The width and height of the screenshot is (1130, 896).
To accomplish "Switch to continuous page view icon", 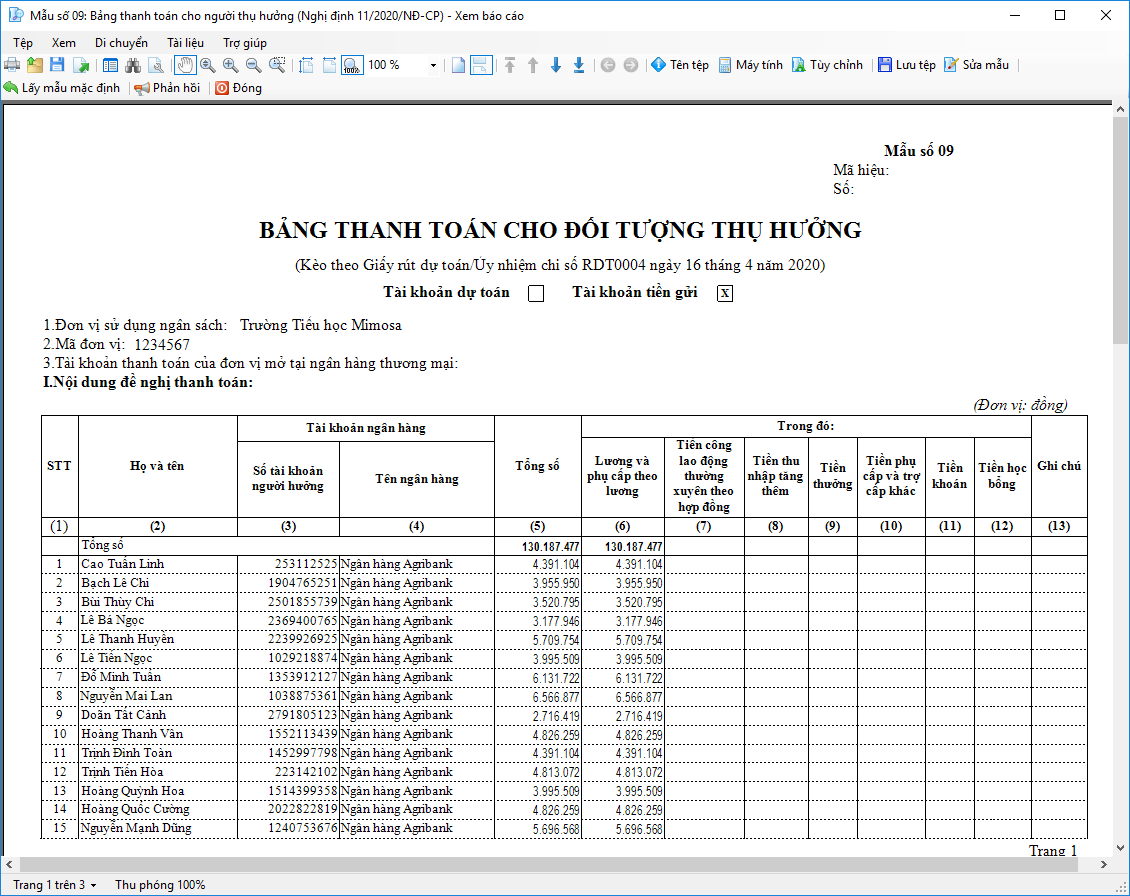I will coord(481,65).
